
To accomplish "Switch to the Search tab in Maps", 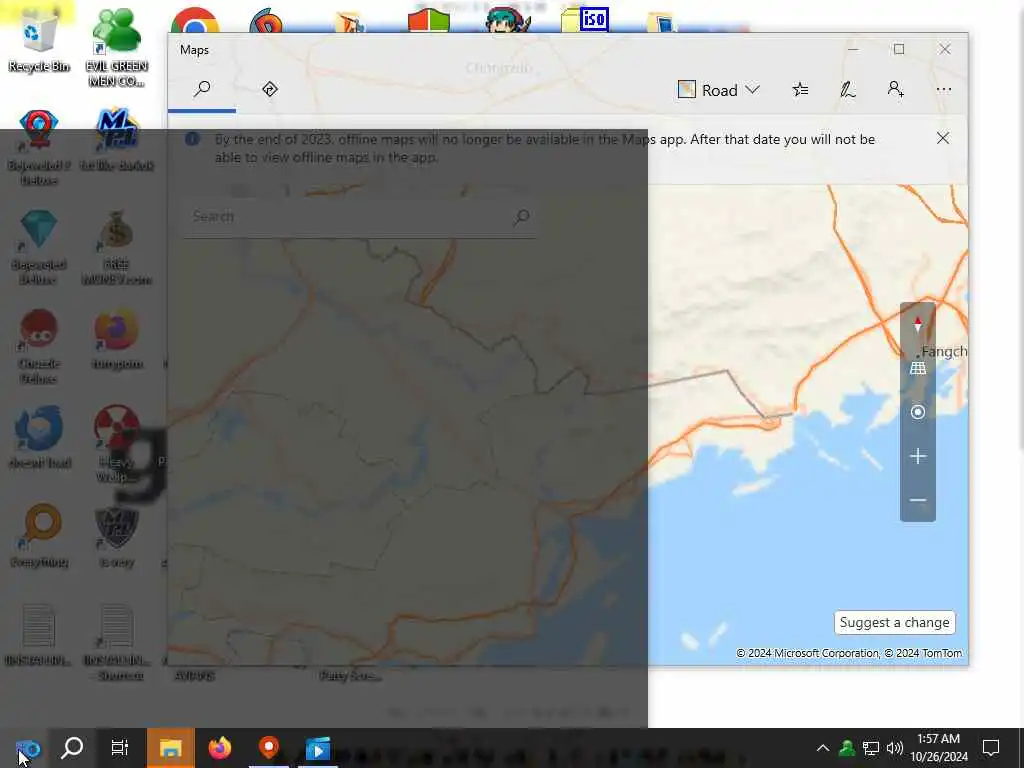I will point(202,89).
